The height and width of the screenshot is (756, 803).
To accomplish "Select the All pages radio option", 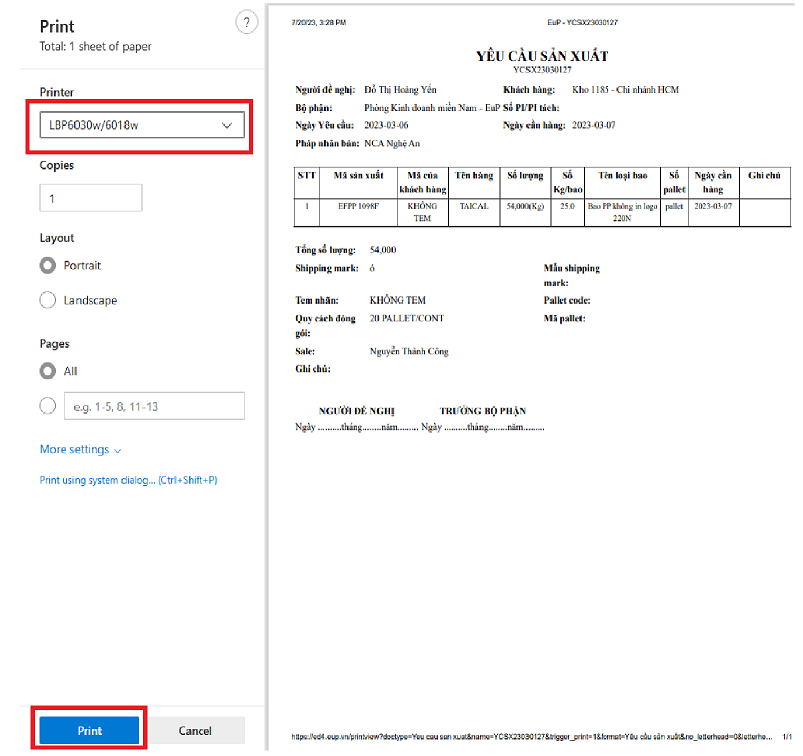I will point(47,371).
